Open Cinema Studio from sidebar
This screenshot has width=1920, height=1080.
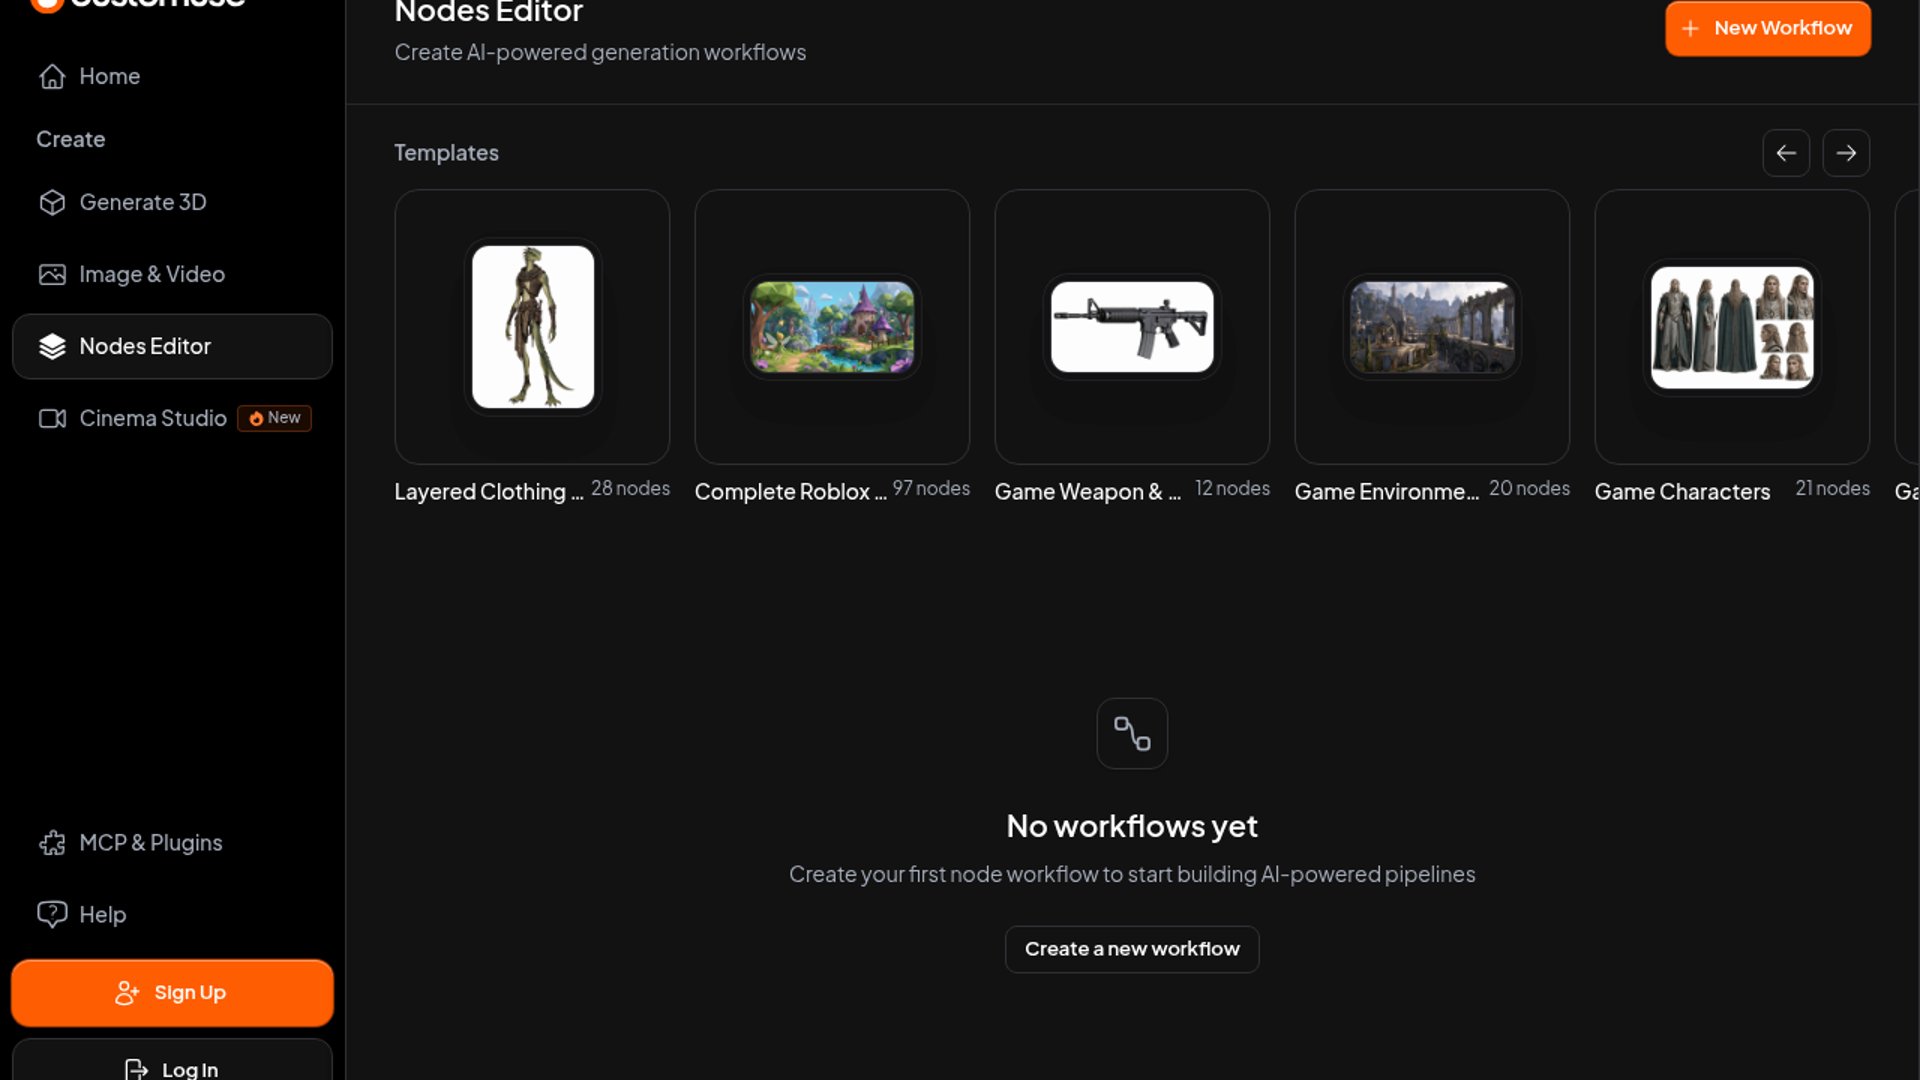coord(172,419)
